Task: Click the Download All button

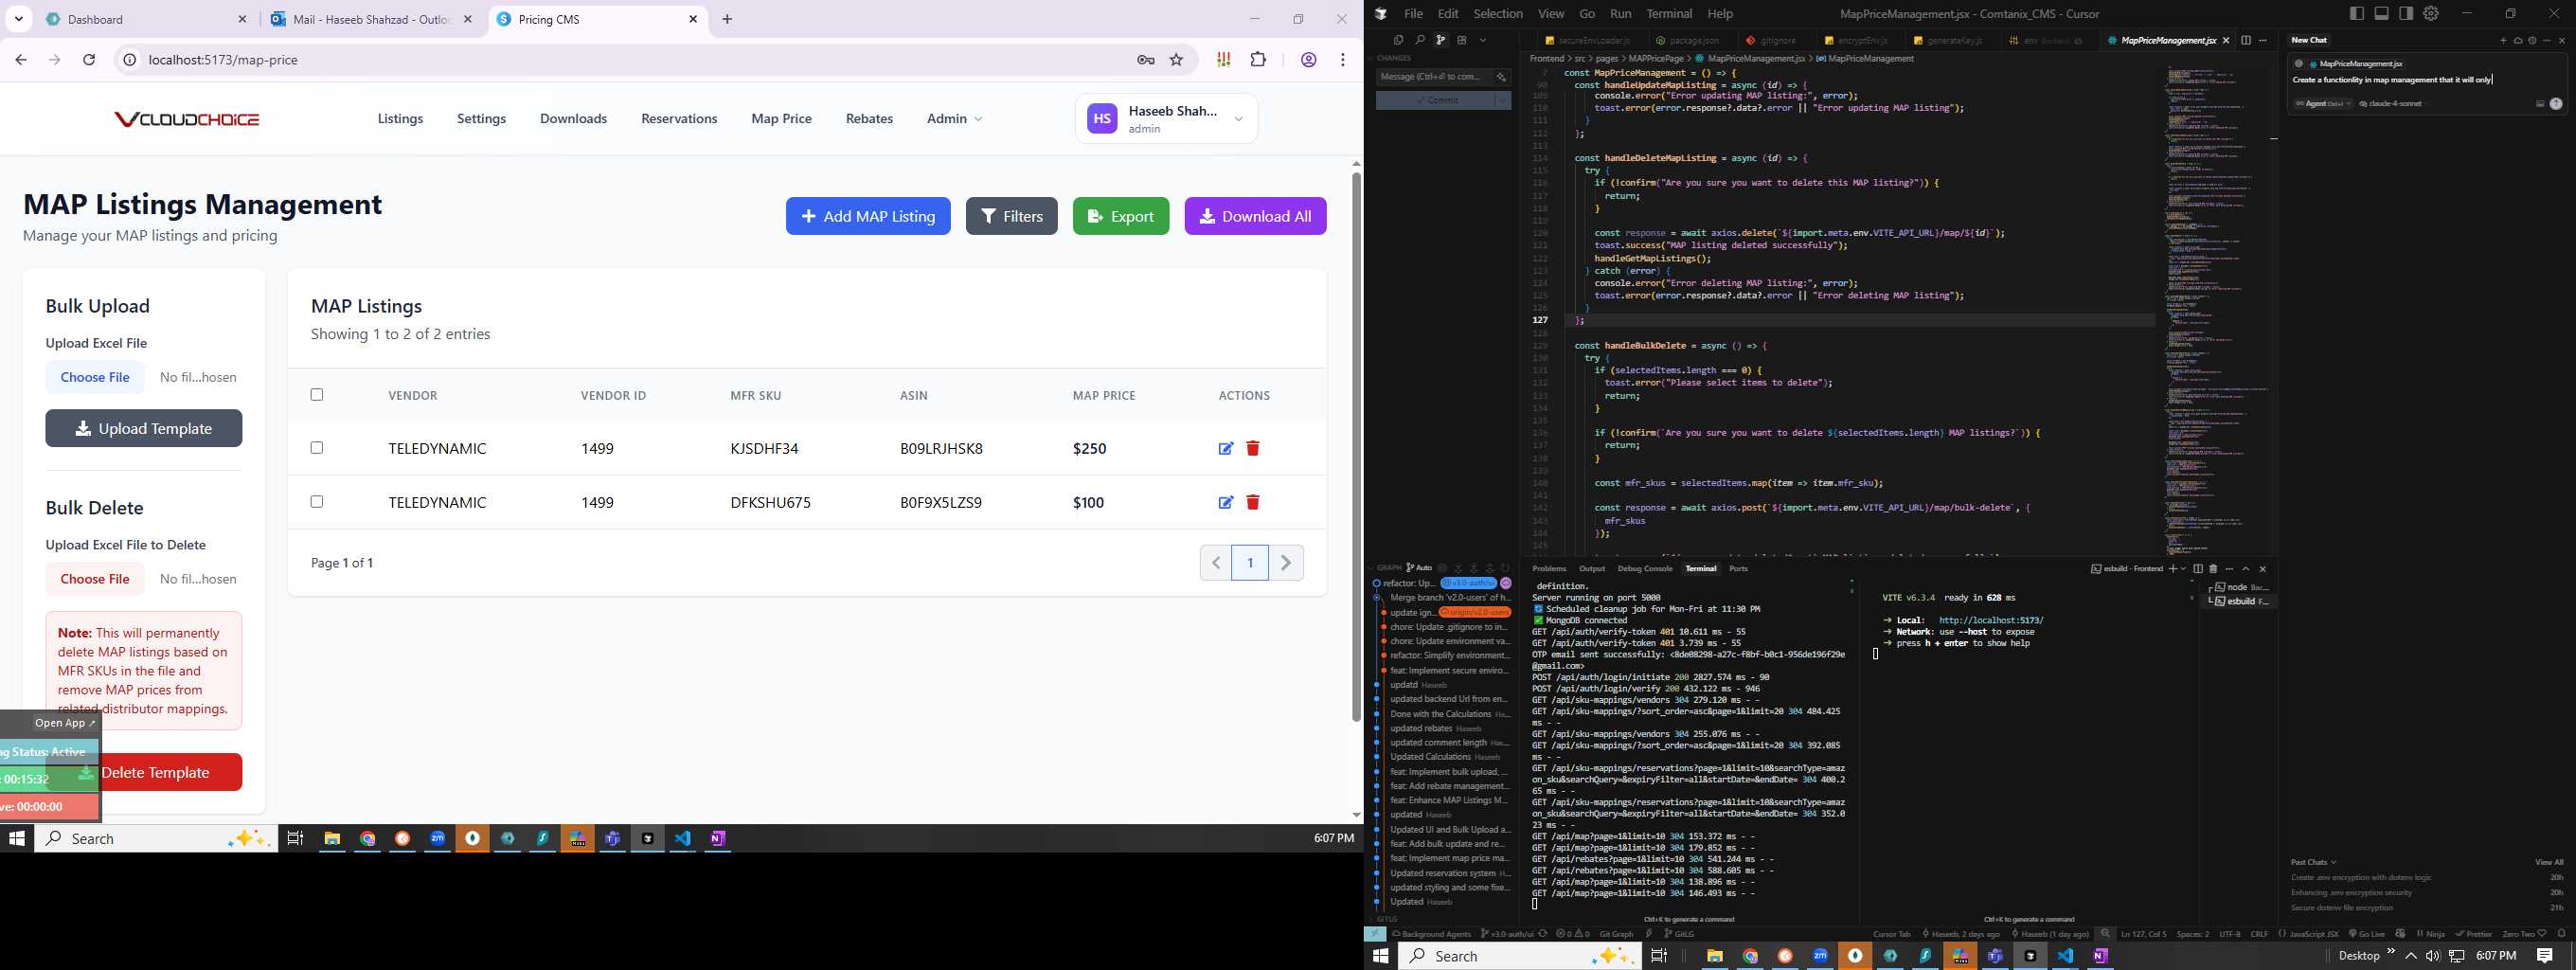Action: click(1255, 216)
